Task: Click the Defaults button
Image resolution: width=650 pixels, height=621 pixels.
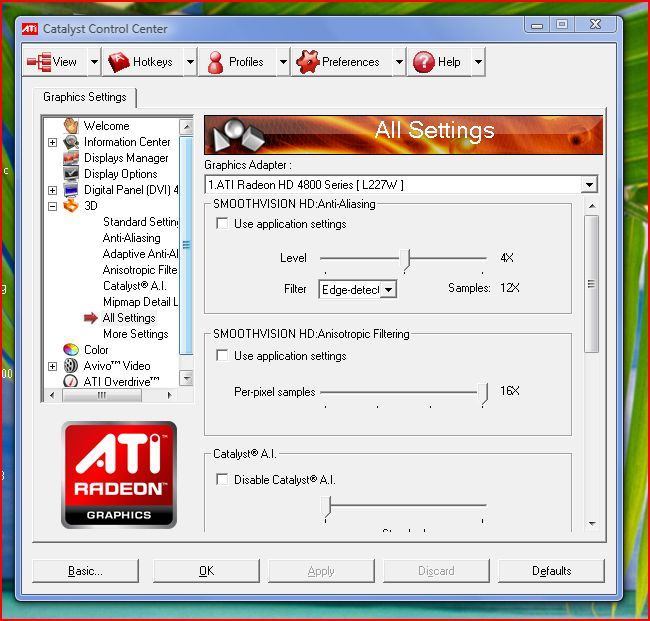Action: [x=551, y=571]
